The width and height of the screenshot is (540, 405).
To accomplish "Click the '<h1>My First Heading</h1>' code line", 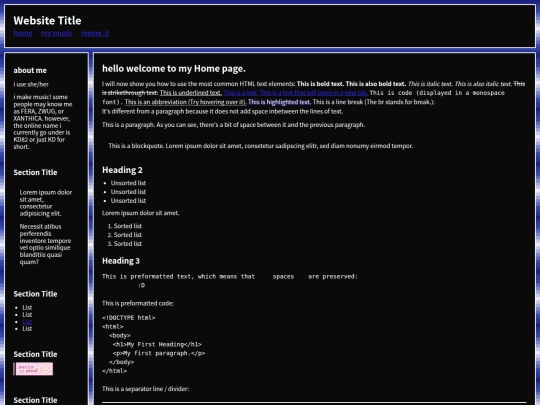I will click(157, 344).
